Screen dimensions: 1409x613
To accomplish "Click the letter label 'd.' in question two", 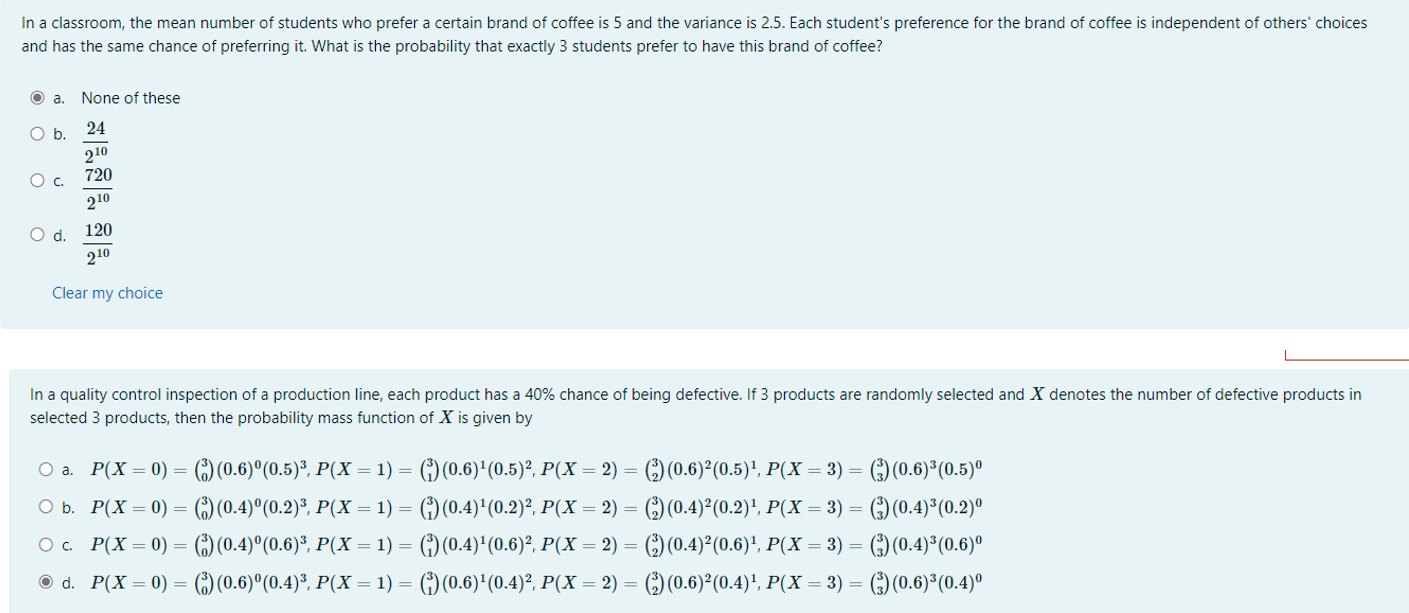I will click(x=66, y=581).
